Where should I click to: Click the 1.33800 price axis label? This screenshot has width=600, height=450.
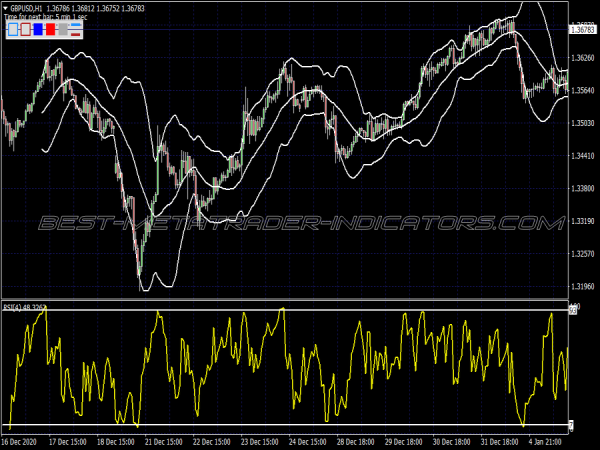pyautogui.click(x=583, y=188)
